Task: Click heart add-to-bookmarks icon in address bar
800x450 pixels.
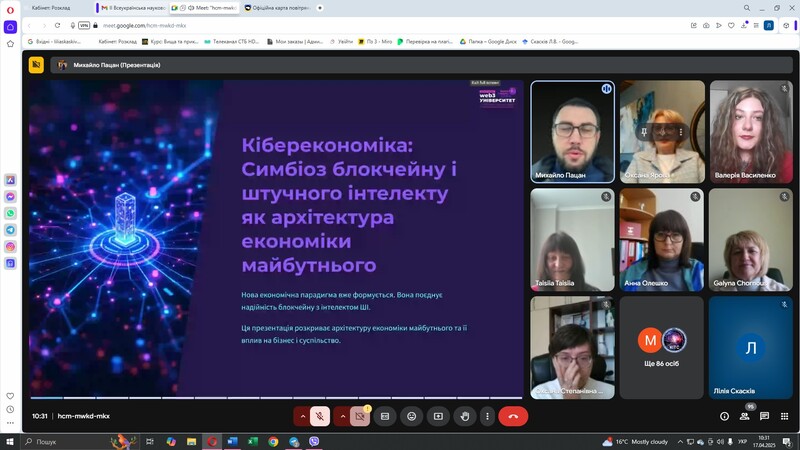Action: [x=731, y=26]
